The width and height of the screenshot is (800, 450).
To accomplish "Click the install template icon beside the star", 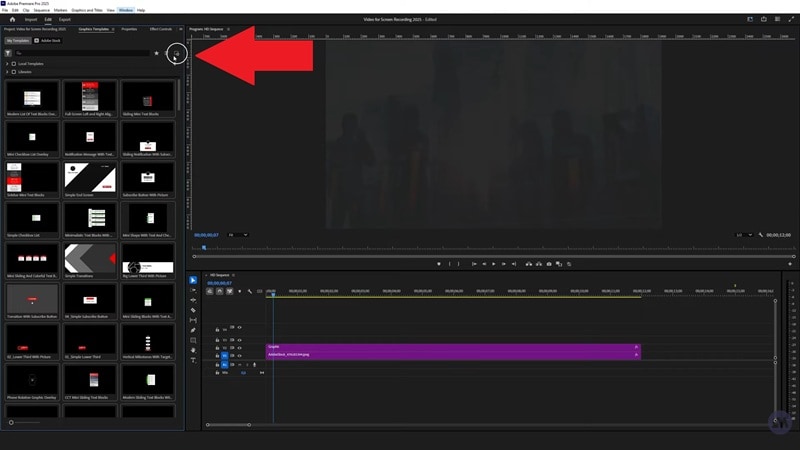I will [177, 53].
